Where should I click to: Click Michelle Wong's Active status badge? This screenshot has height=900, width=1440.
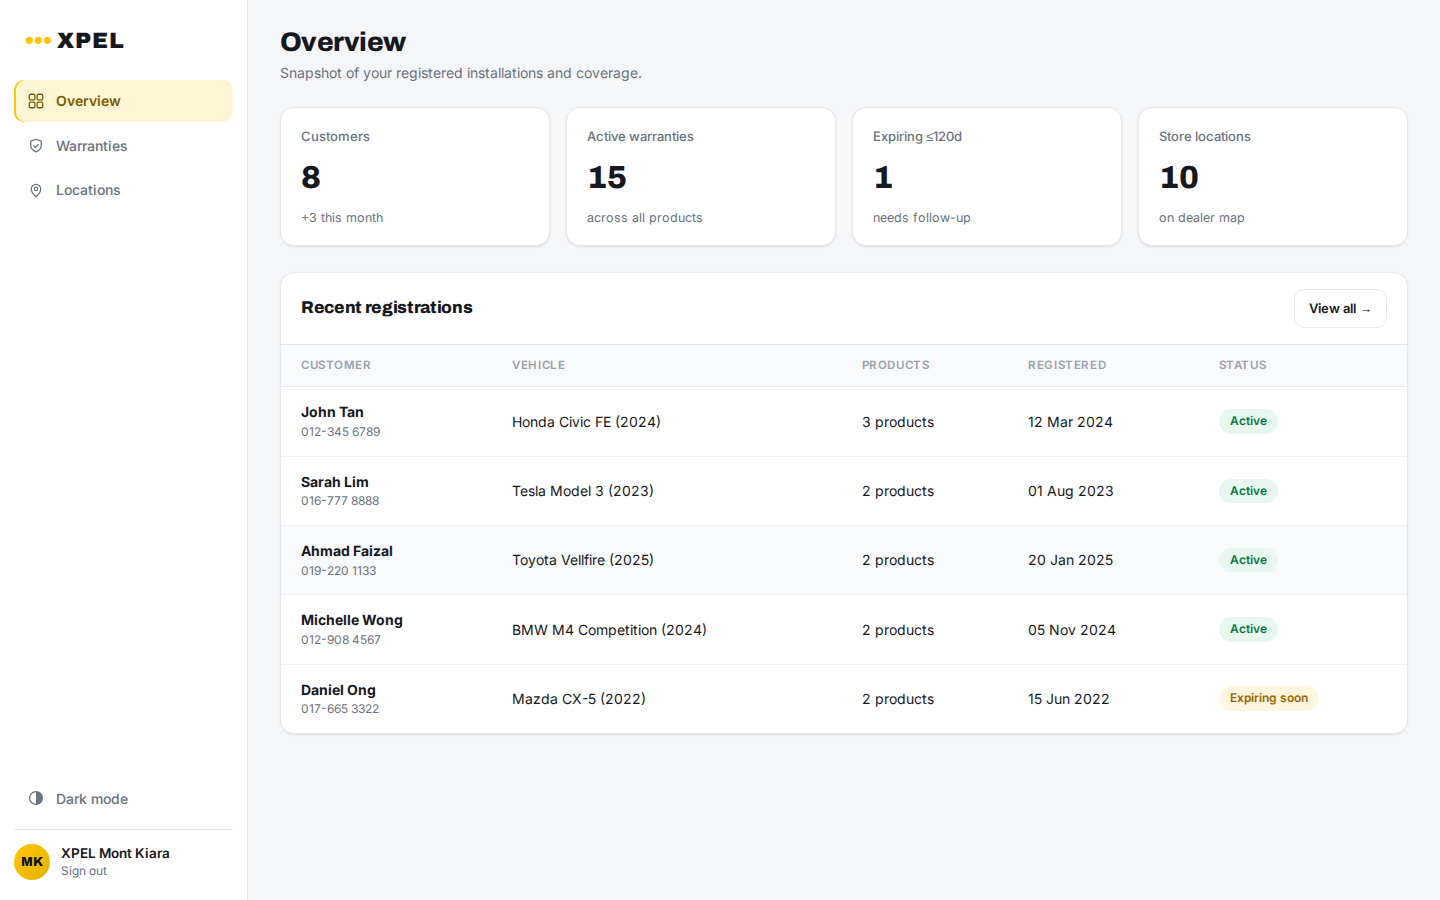[x=1248, y=629]
